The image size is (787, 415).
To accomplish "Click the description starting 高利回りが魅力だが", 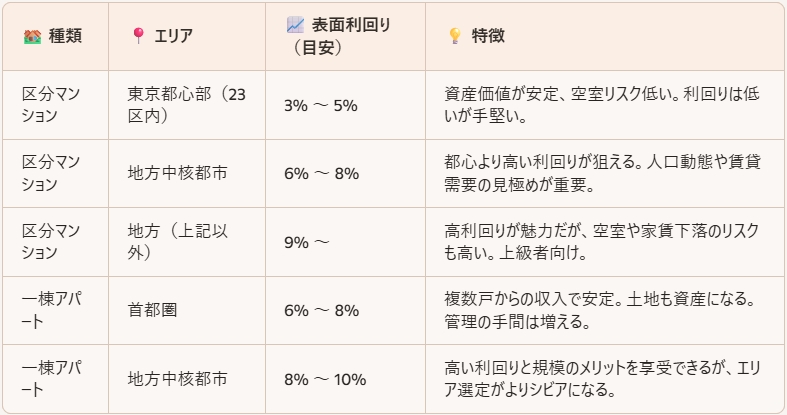I will click(602, 241).
